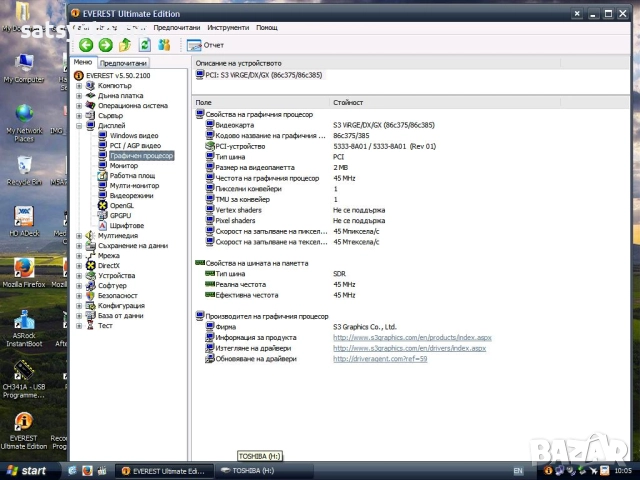This screenshot has width=640, height=480.
Task: Open the Windows start button
Action: [27, 471]
